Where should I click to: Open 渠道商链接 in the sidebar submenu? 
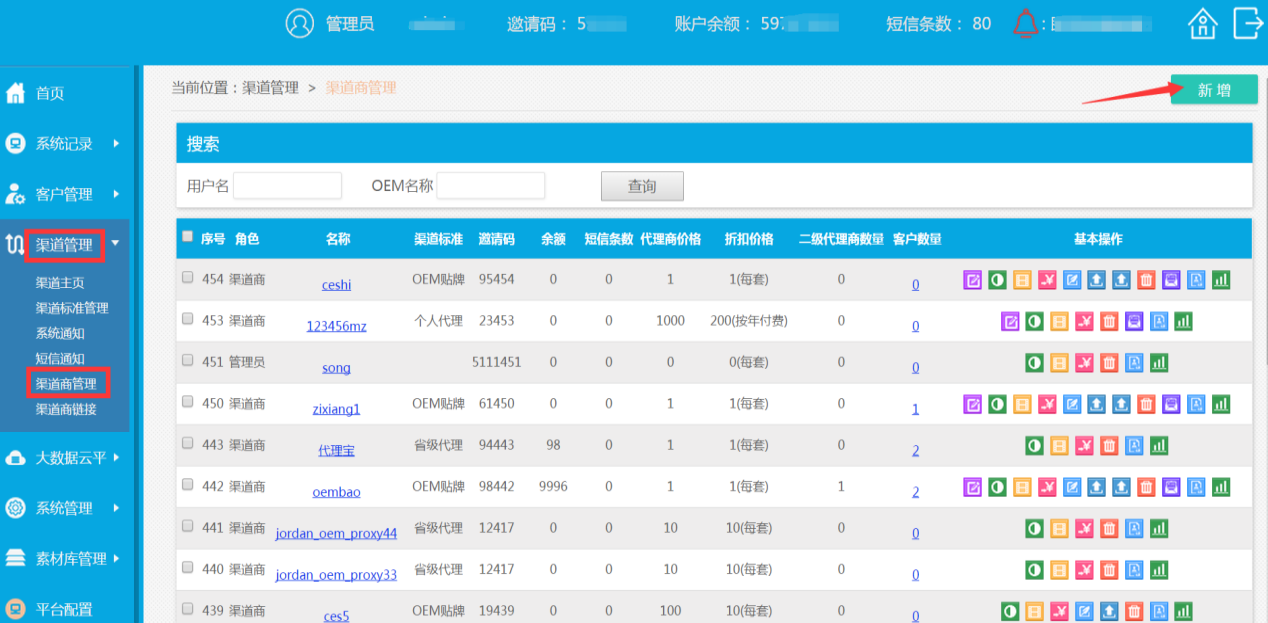tap(66, 408)
